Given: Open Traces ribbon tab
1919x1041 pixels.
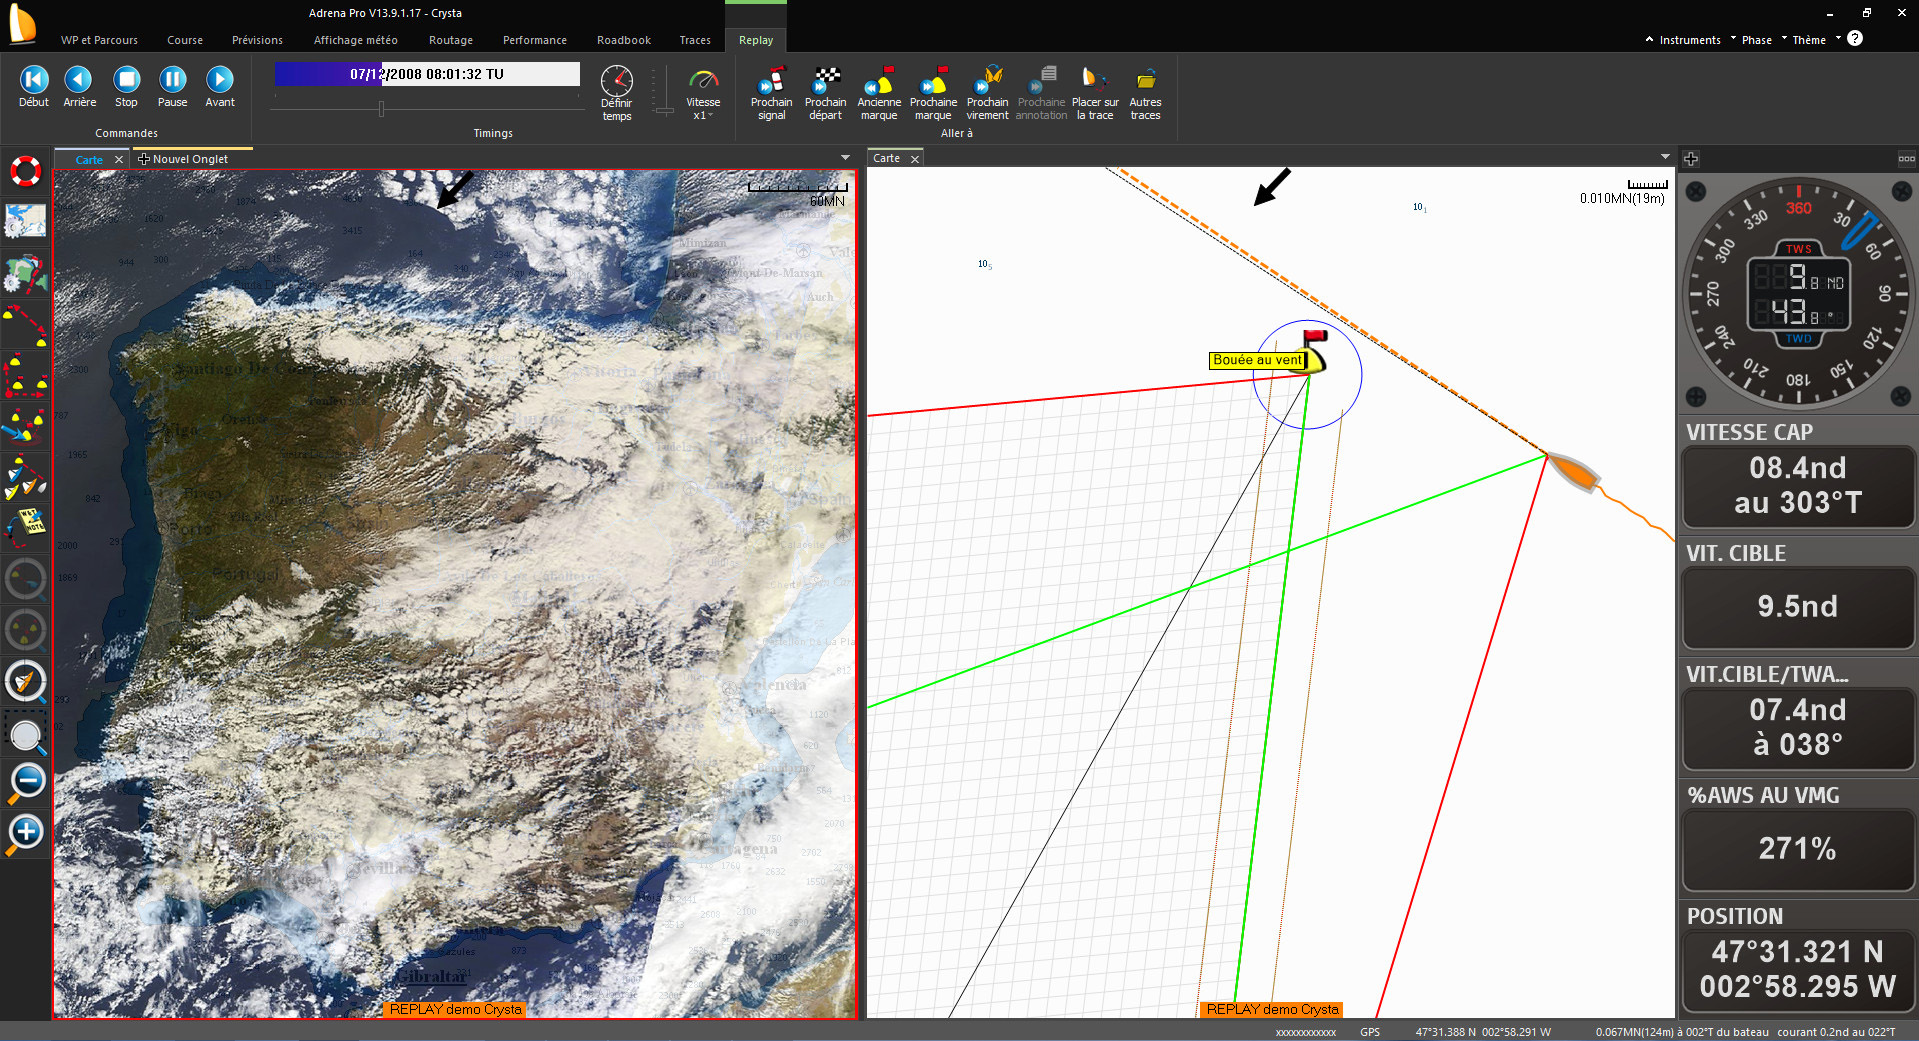Looking at the screenshot, I should pos(695,40).
